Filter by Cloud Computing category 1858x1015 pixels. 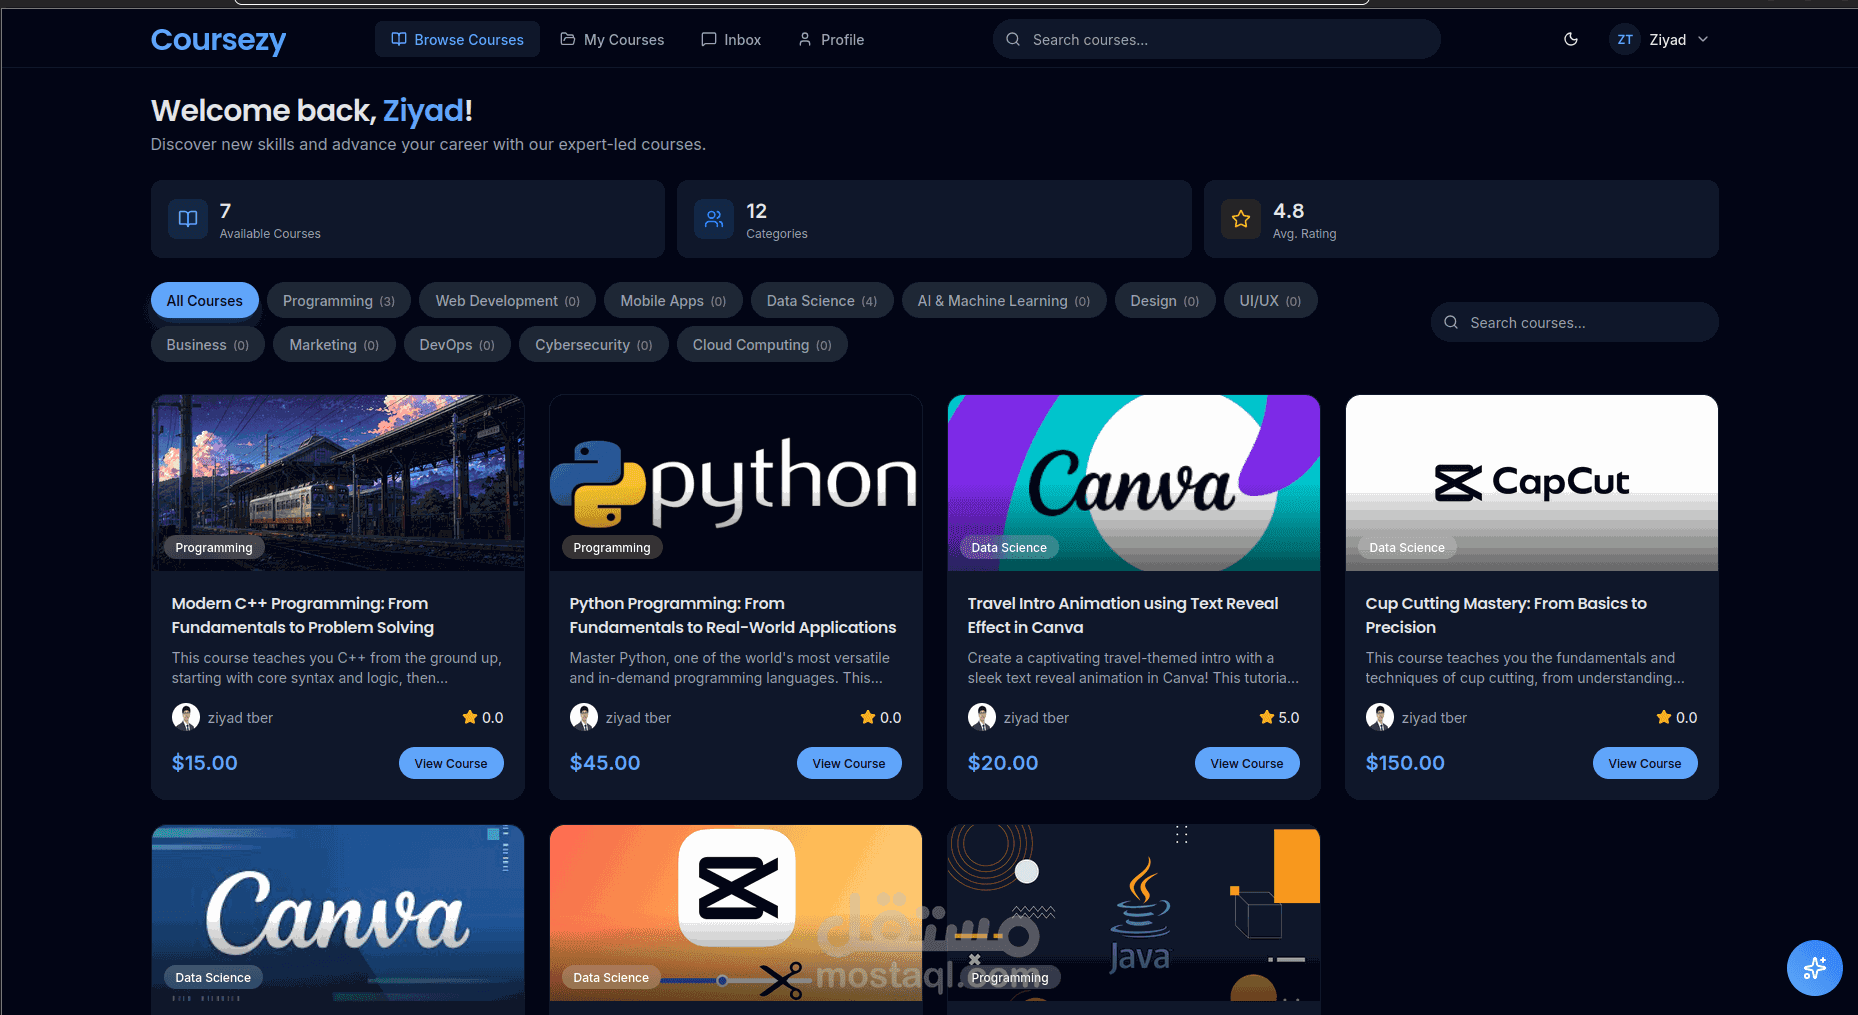[x=762, y=344]
